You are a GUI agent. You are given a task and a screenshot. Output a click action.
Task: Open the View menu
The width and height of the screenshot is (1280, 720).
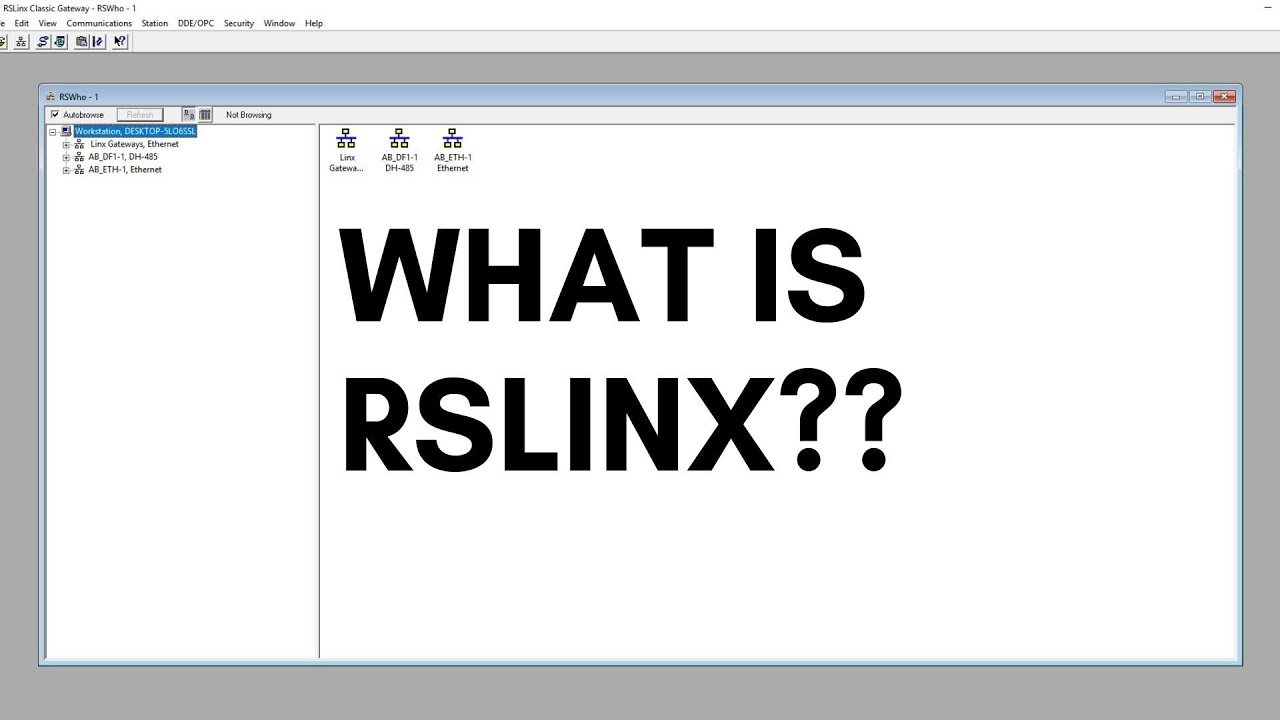pyautogui.click(x=47, y=23)
